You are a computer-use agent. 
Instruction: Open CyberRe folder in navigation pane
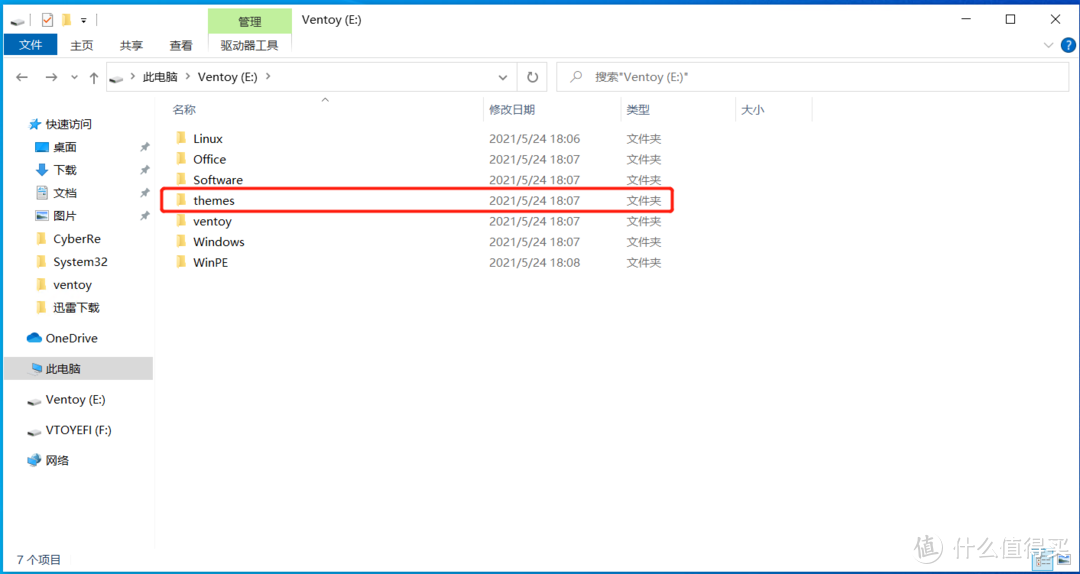point(77,238)
